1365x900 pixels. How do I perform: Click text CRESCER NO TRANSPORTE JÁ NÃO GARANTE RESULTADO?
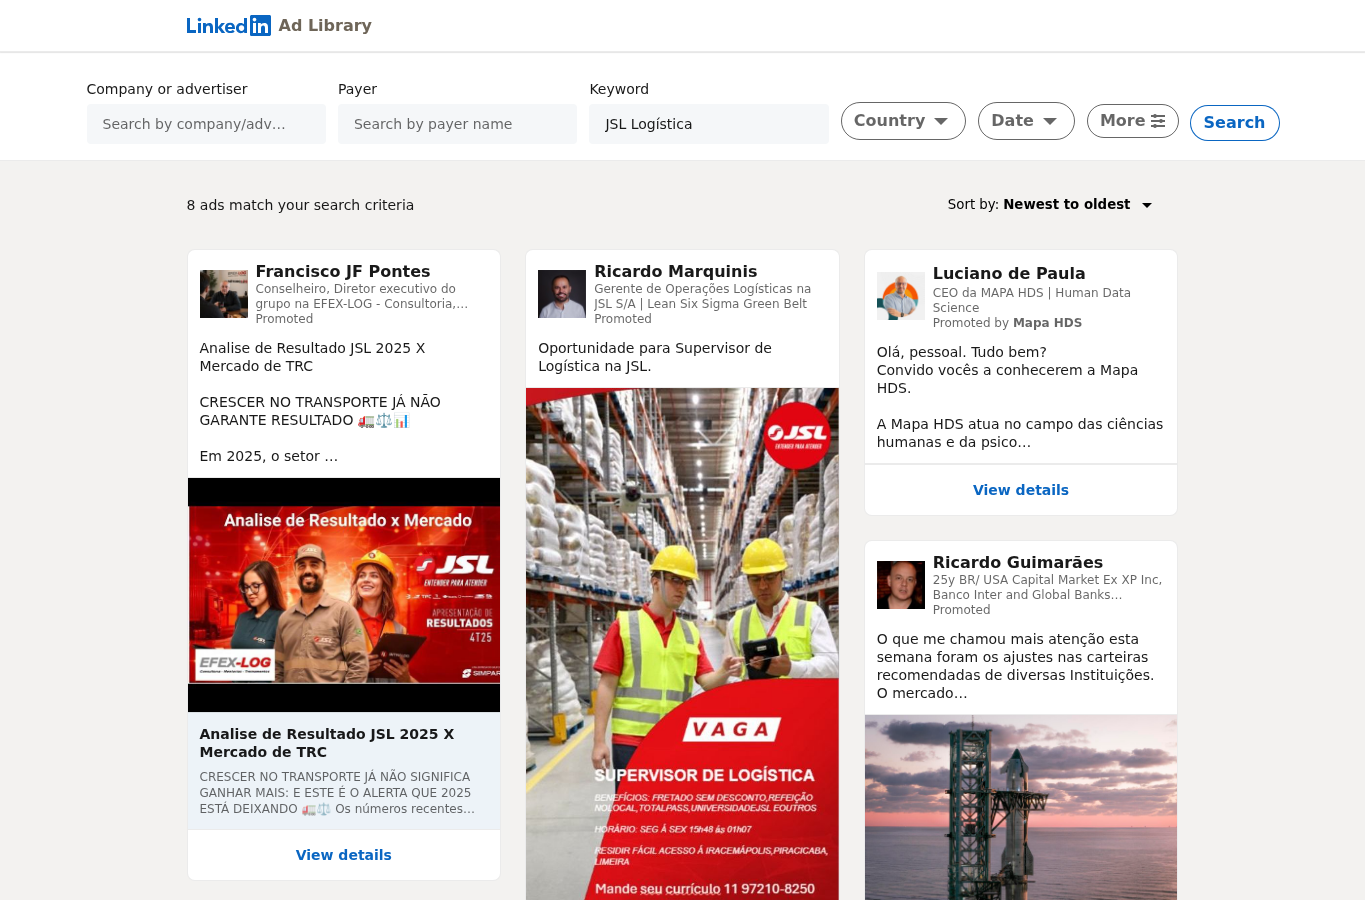320,411
